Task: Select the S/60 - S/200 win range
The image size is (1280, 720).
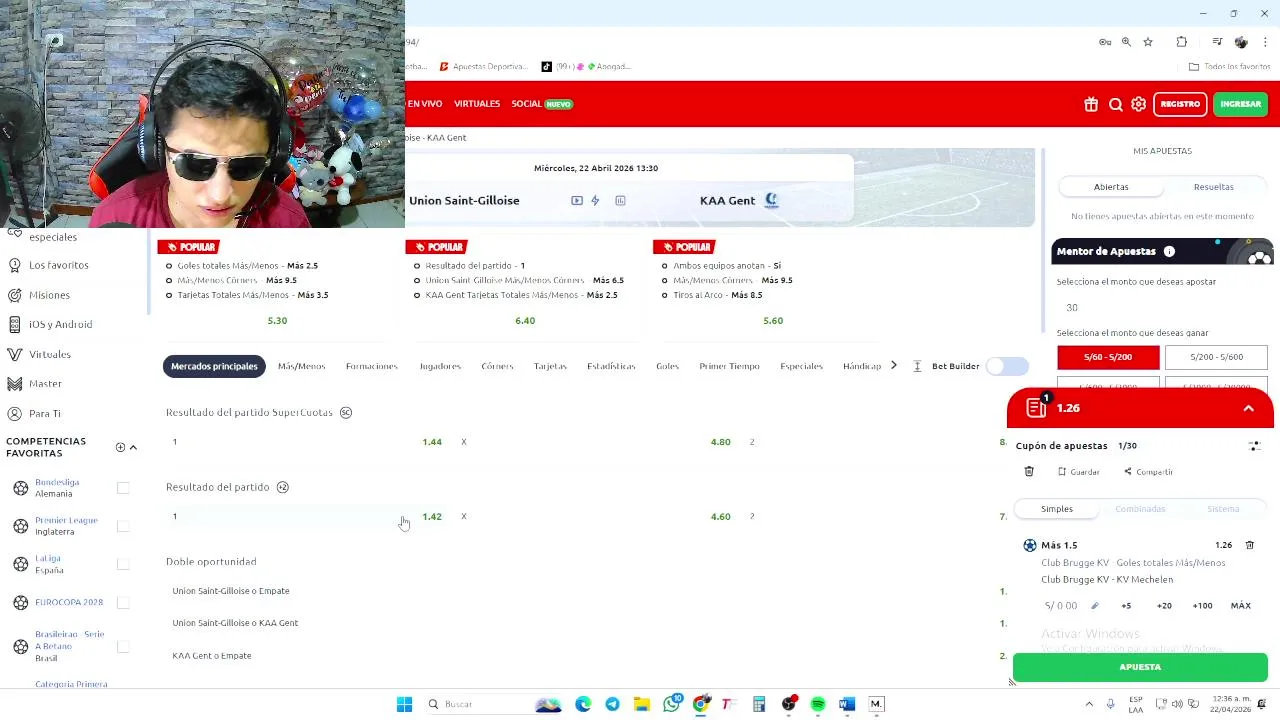Action: 1108,357
